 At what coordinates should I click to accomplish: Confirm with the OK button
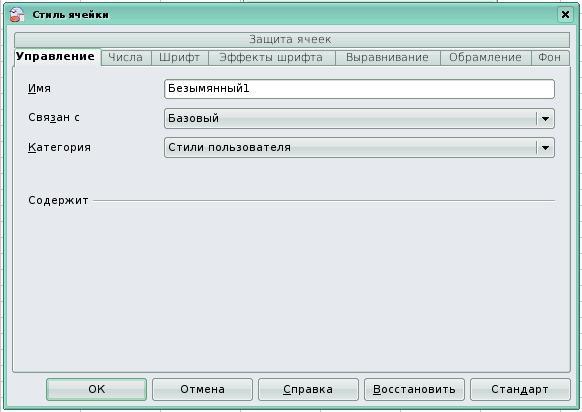[97, 389]
